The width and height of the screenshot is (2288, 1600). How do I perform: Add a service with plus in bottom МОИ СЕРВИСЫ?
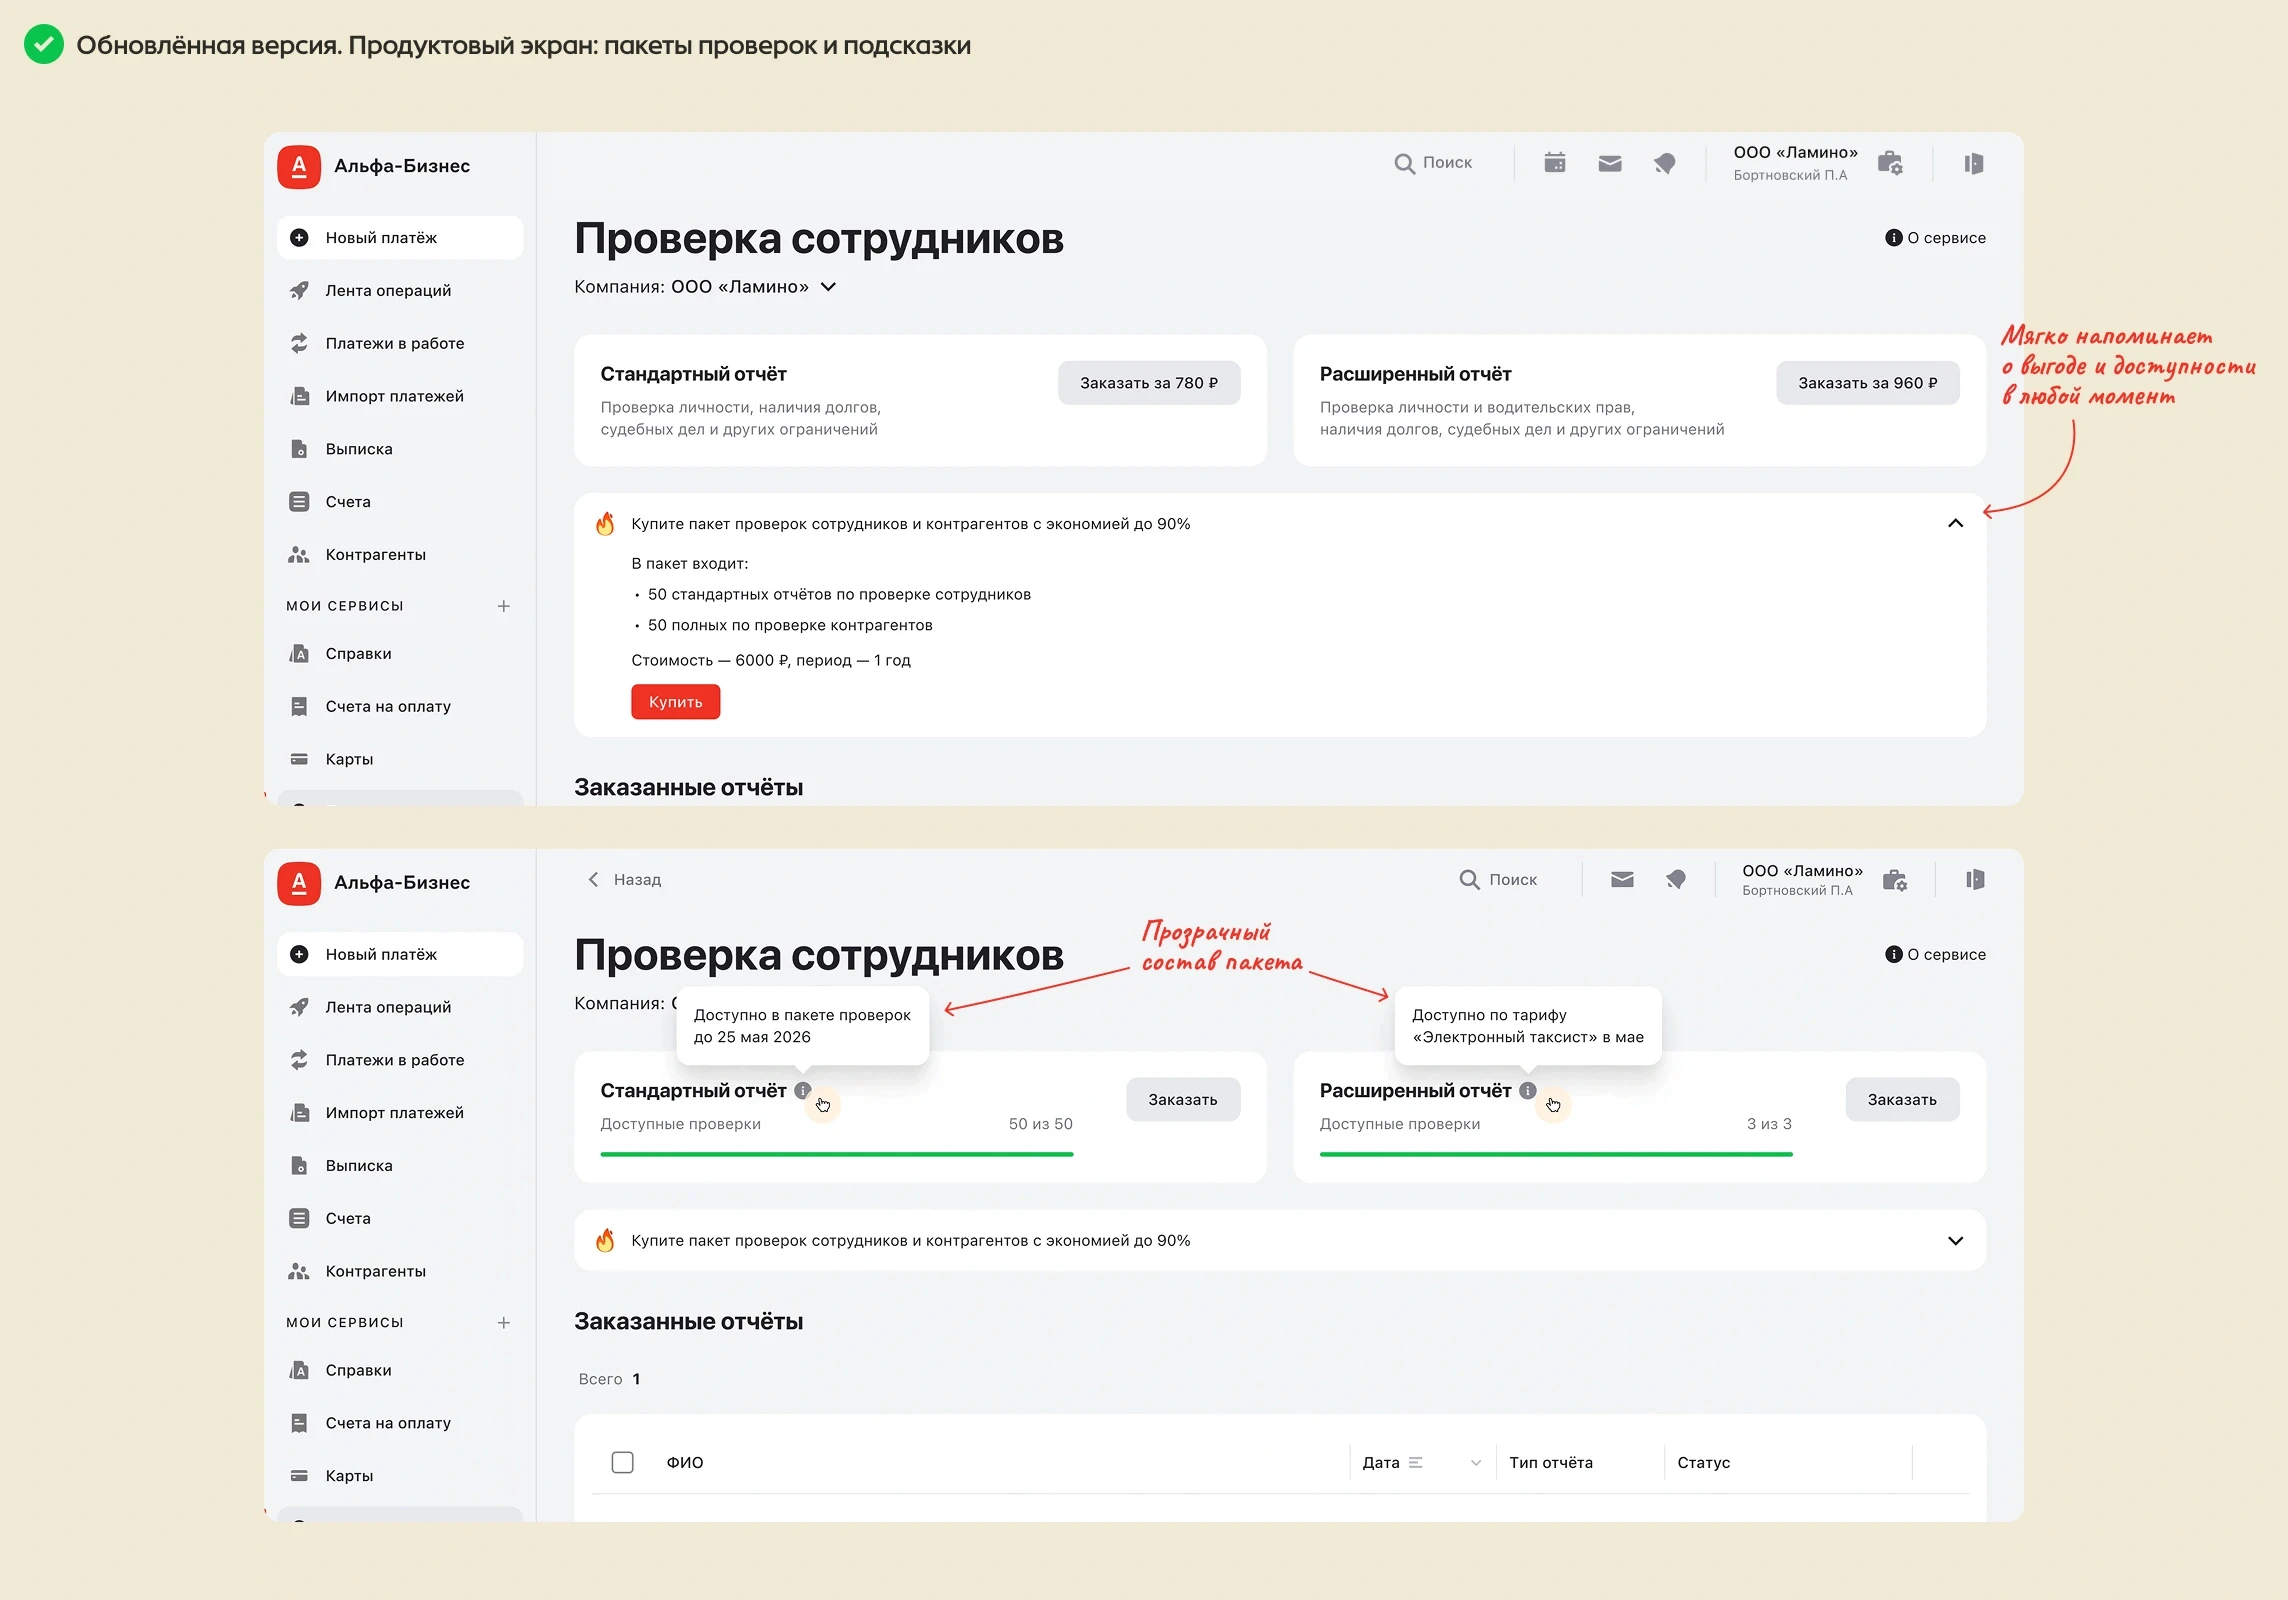pos(504,1322)
